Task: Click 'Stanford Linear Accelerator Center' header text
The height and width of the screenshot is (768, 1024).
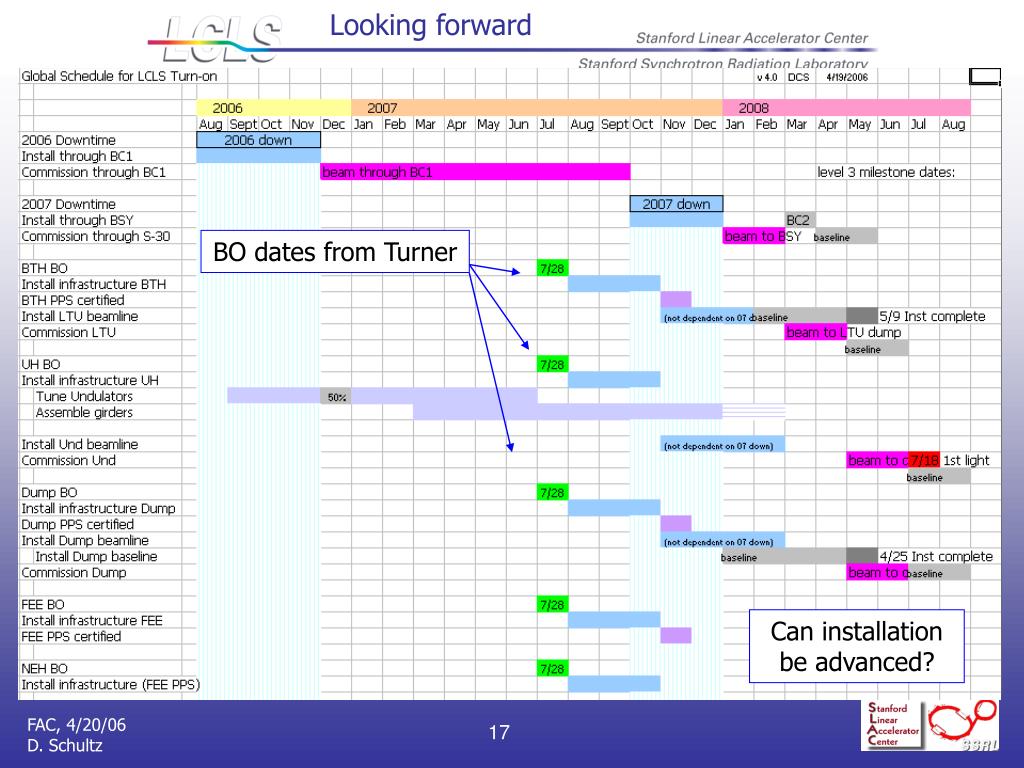Action: 752,38
